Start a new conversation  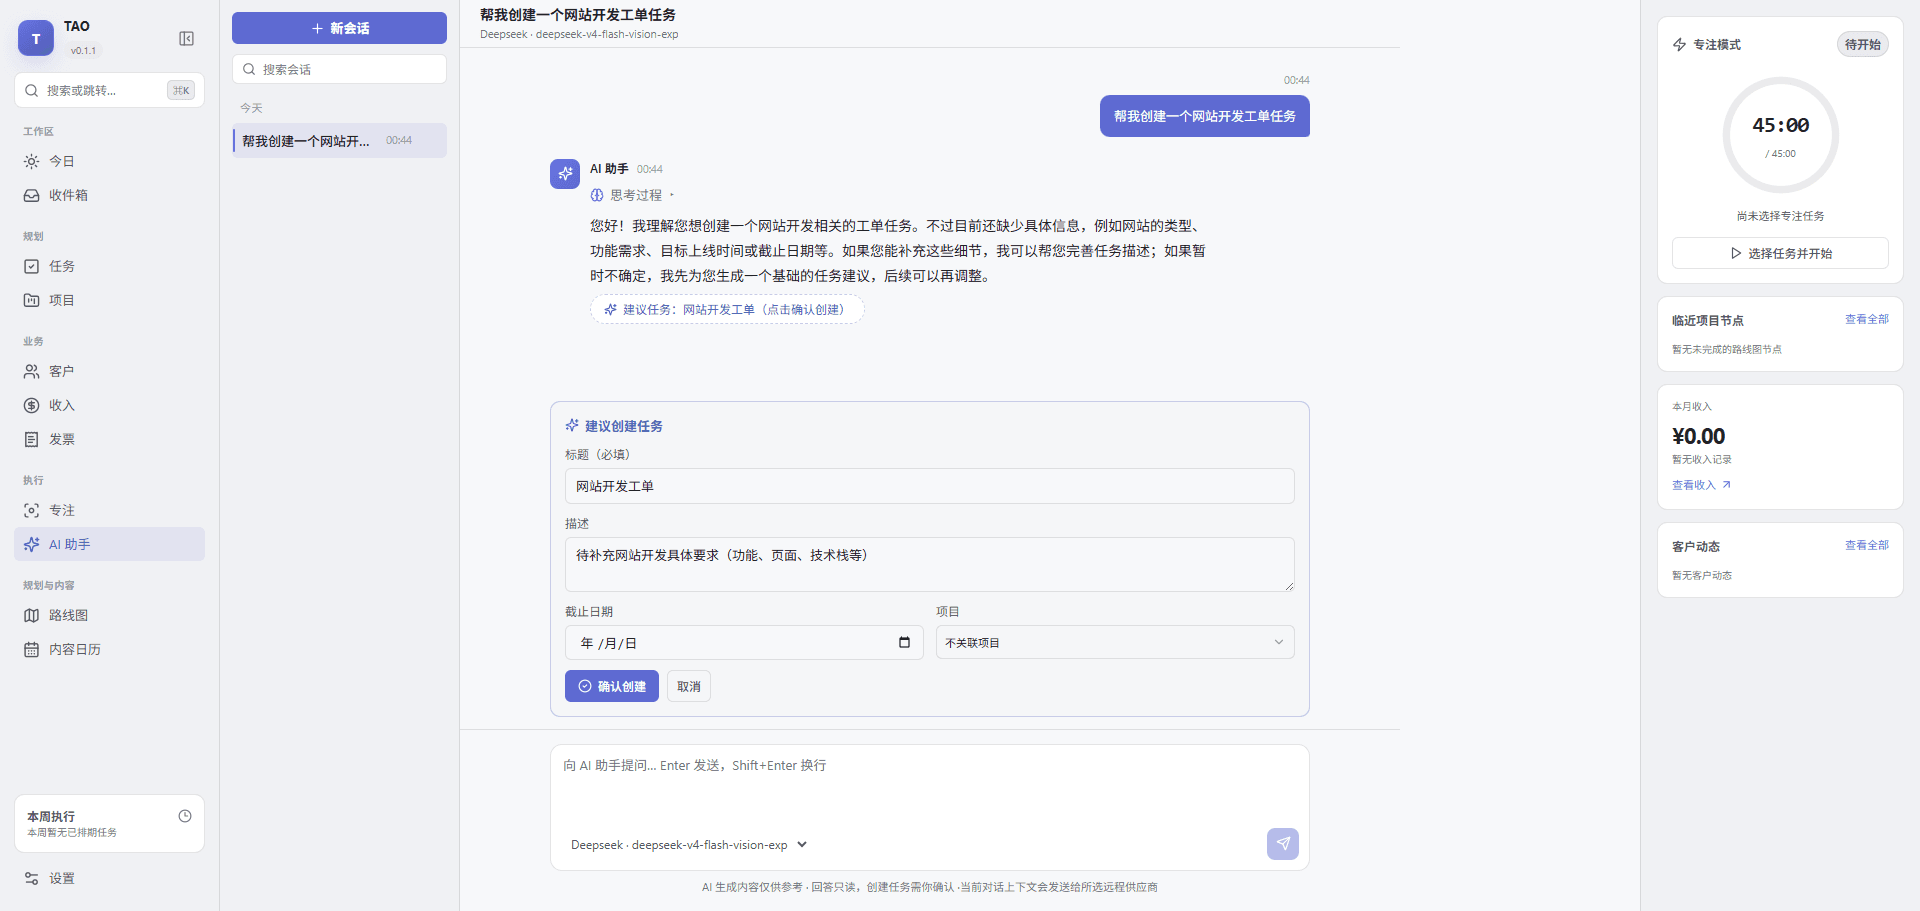point(339,28)
